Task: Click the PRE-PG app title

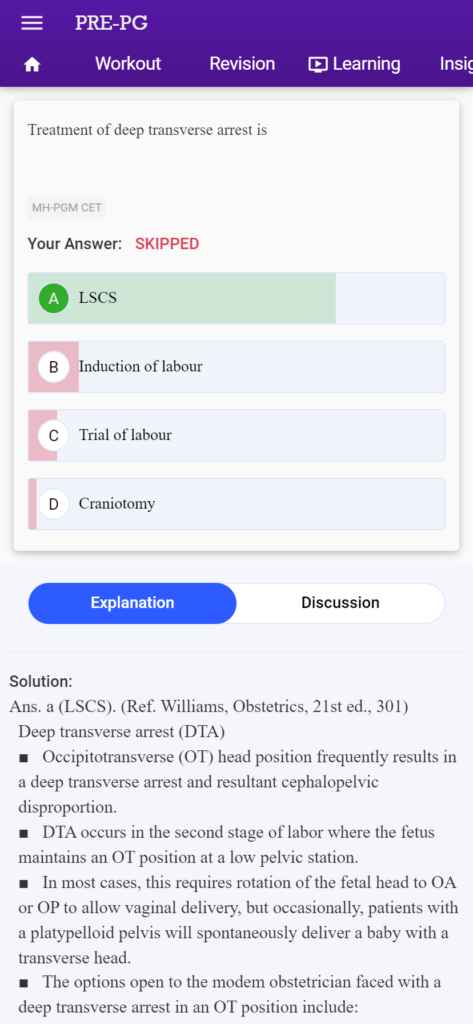Action: point(111,23)
